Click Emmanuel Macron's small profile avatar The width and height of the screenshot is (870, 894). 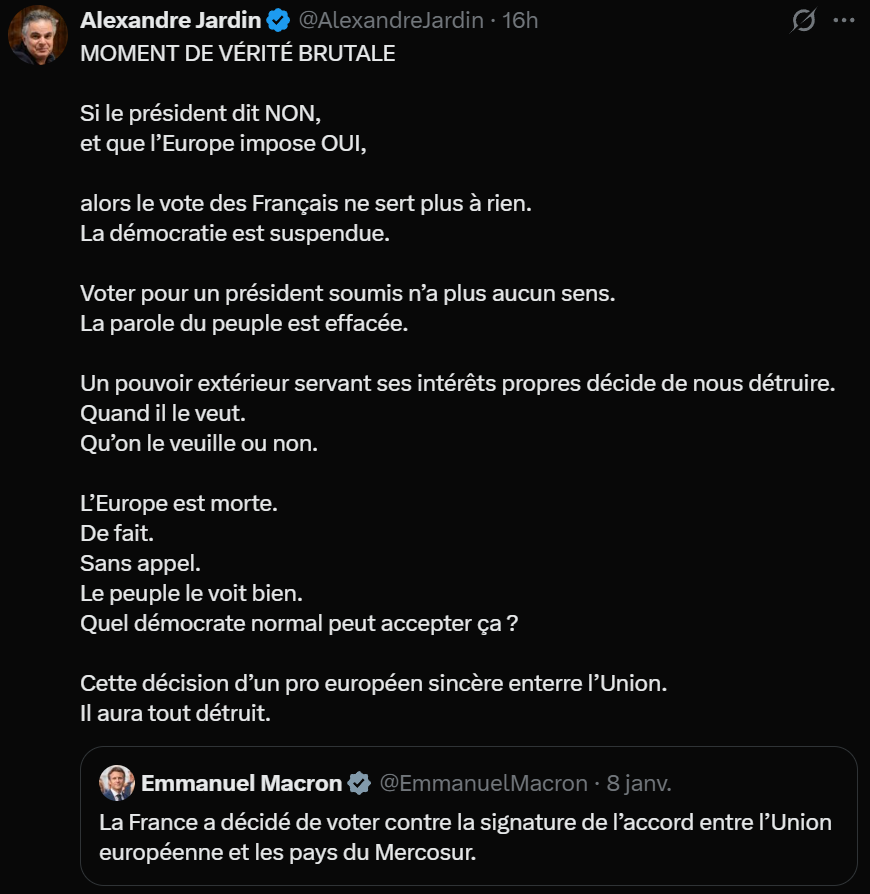coord(117,783)
